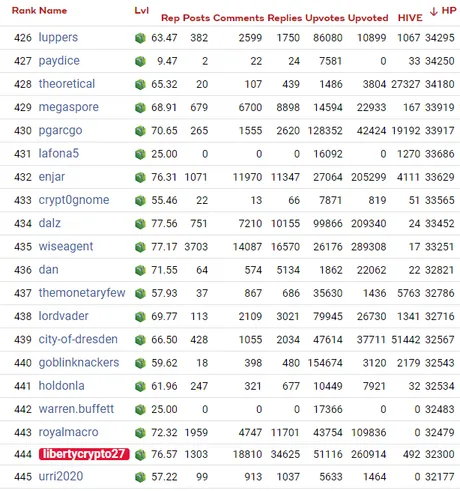Open the city-of-dresden profile link
This screenshot has height=491, width=460.
click(x=78, y=339)
